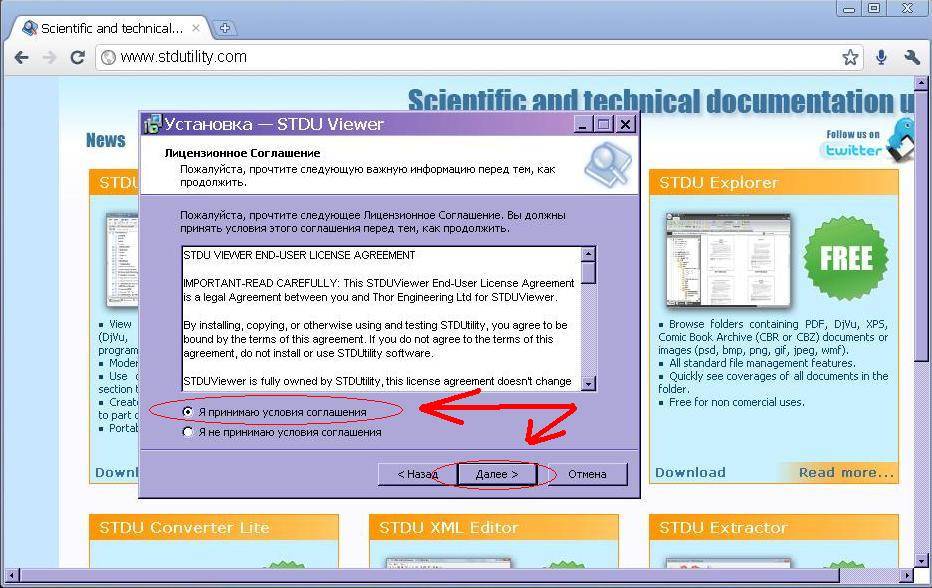This screenshot has height=588, width=932.
Task: Click the license agreement scrollbar thumb
Action: 588,273
